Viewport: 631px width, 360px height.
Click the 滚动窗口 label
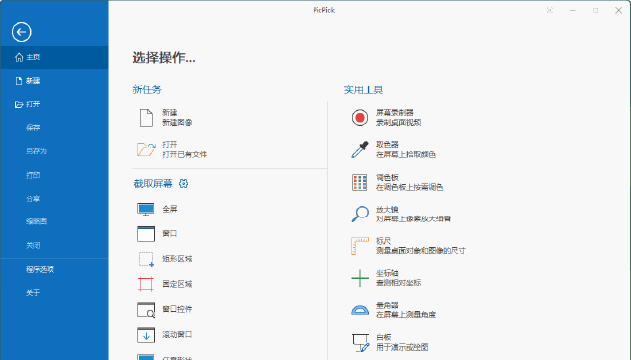pyautogui.click(x=177, y=334)
